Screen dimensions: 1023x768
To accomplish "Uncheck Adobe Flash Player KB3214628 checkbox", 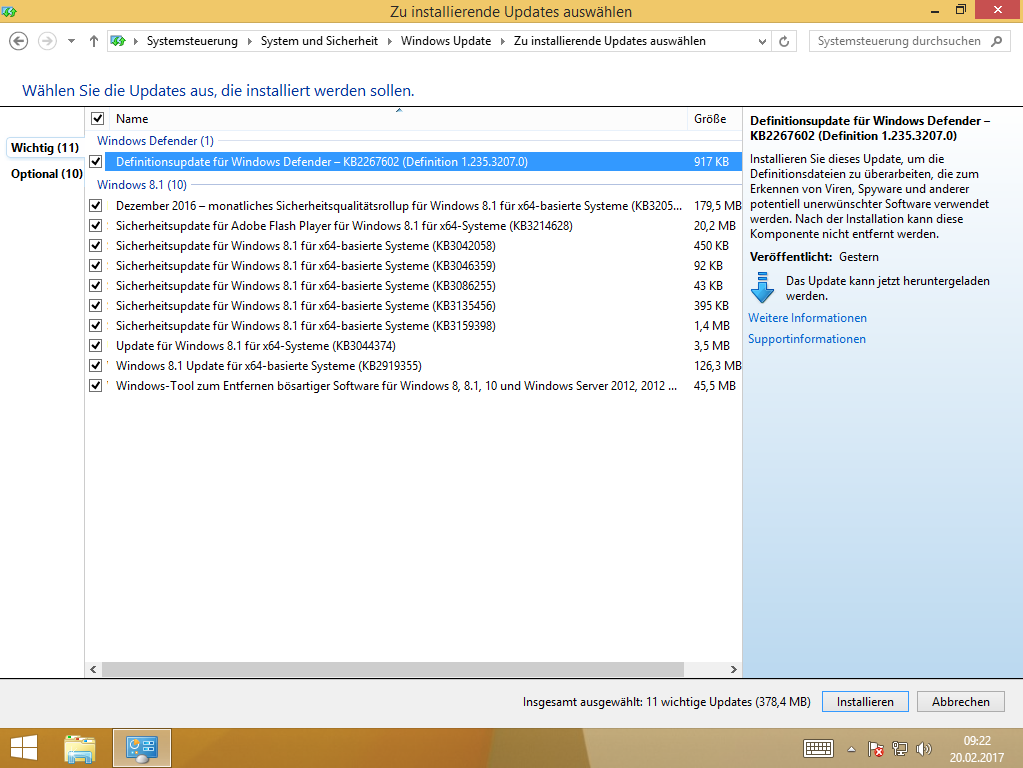I will click(x=96, y=226).
